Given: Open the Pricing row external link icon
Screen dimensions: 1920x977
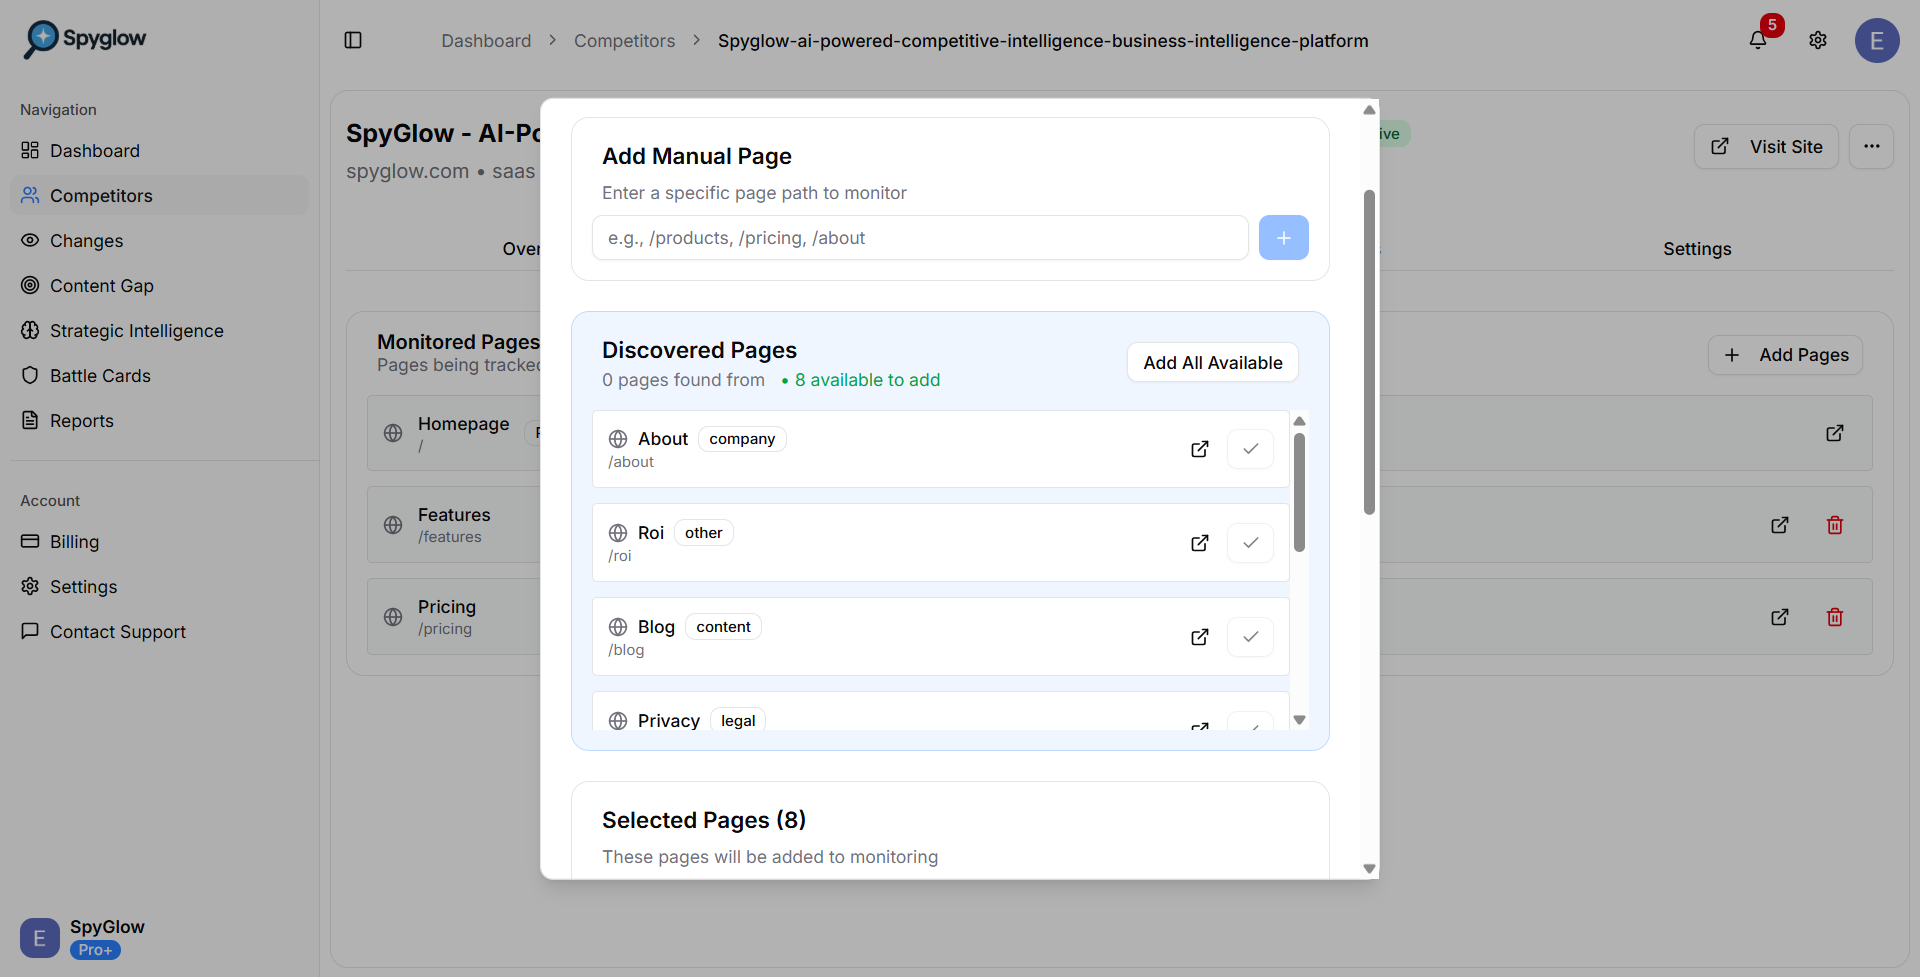Looking at the screenshot, I should pyautogui.click(x=1780, y=617).
